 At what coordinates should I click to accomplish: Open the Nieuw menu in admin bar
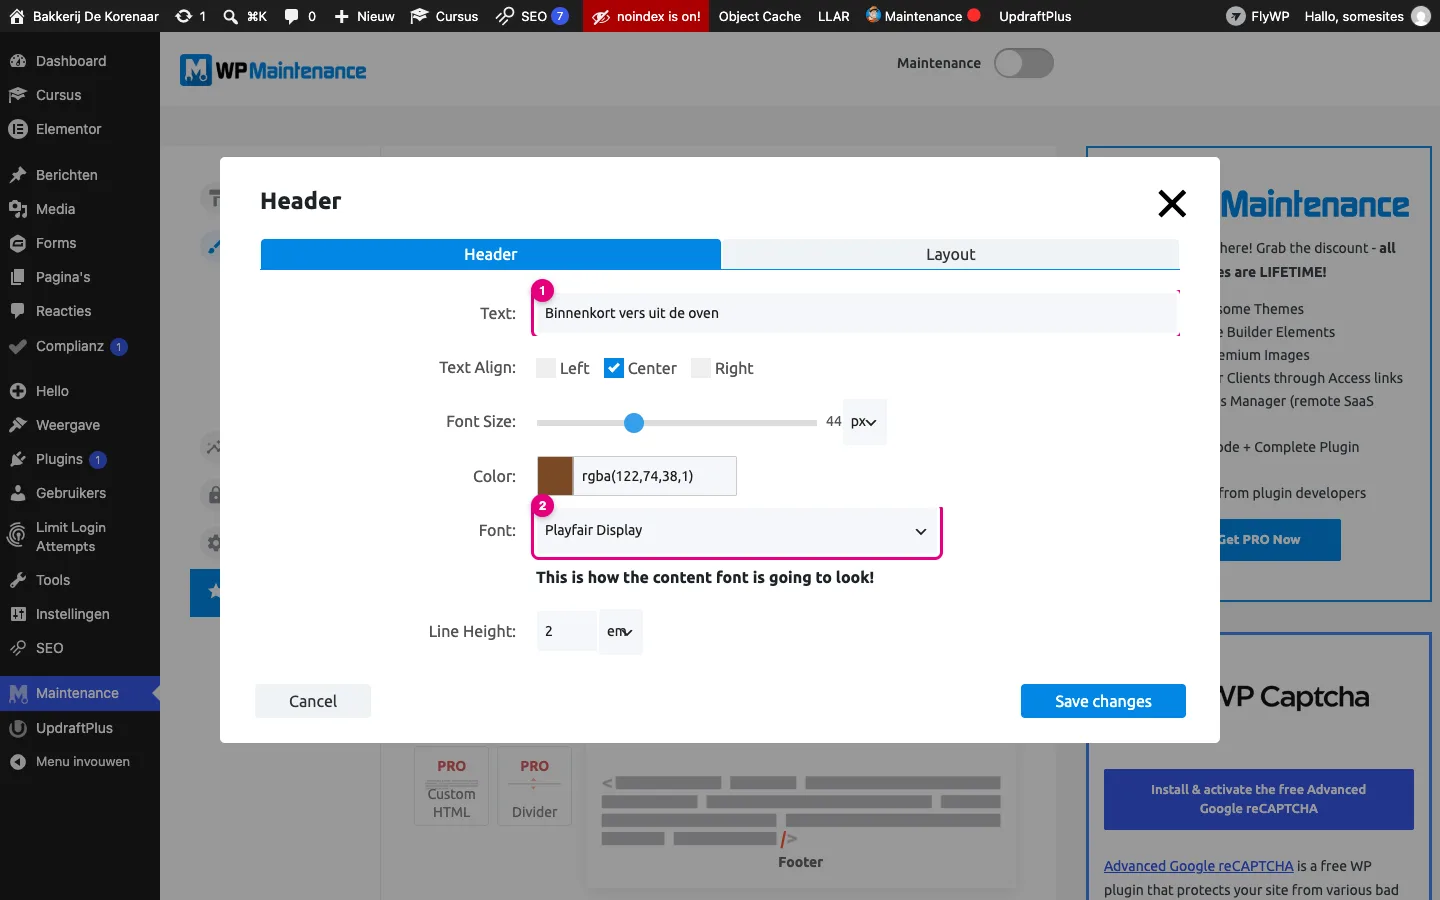(364, 16)
